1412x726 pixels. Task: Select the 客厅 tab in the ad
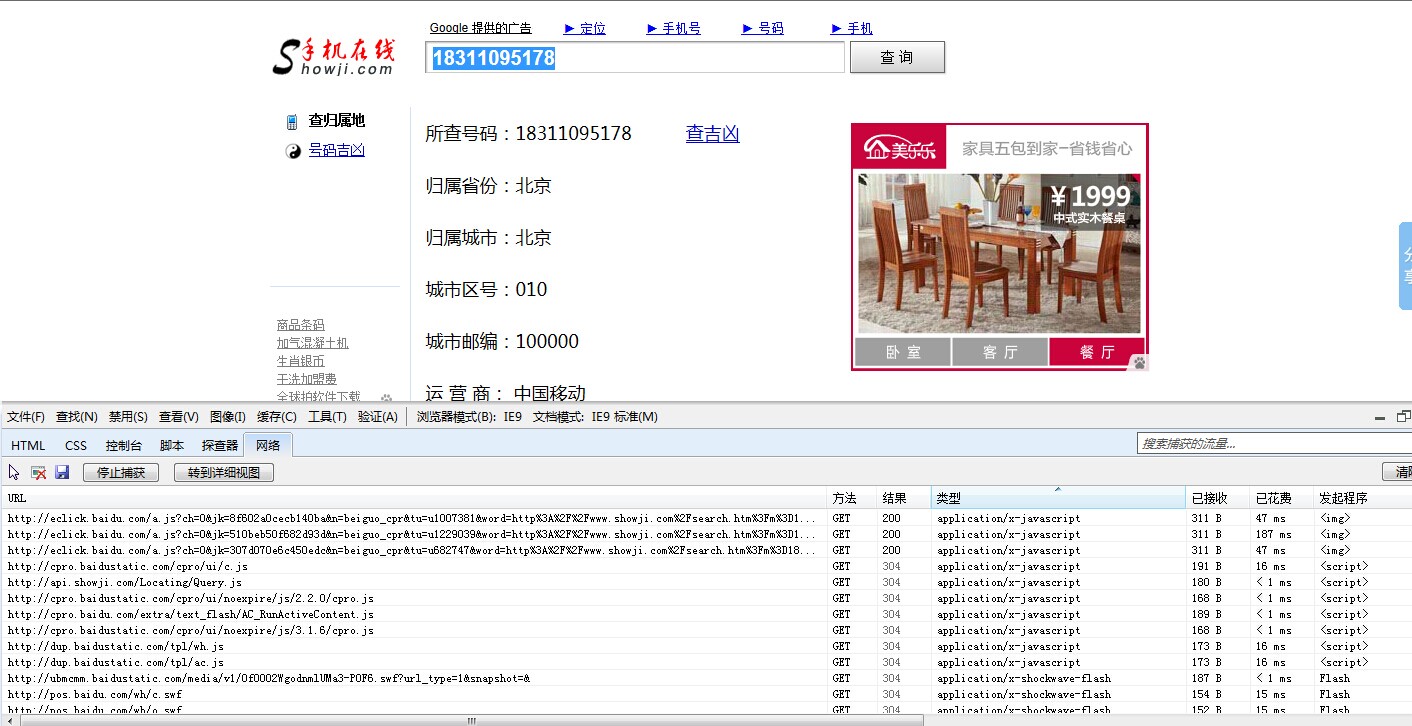click(x=1000, y=352)
